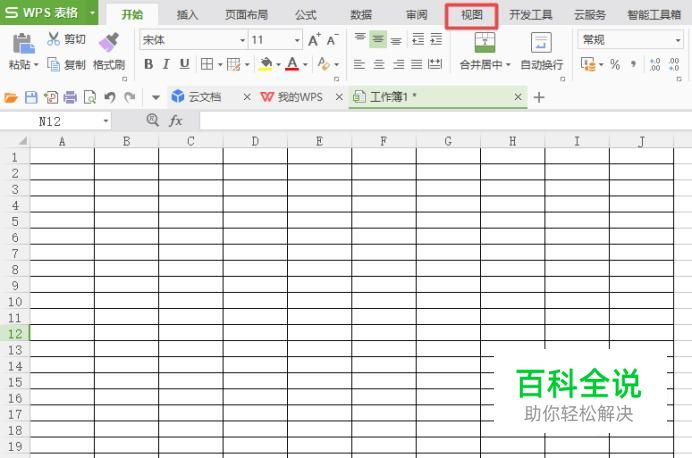
Task: Center text horizontally
Action: pos(379,64)
